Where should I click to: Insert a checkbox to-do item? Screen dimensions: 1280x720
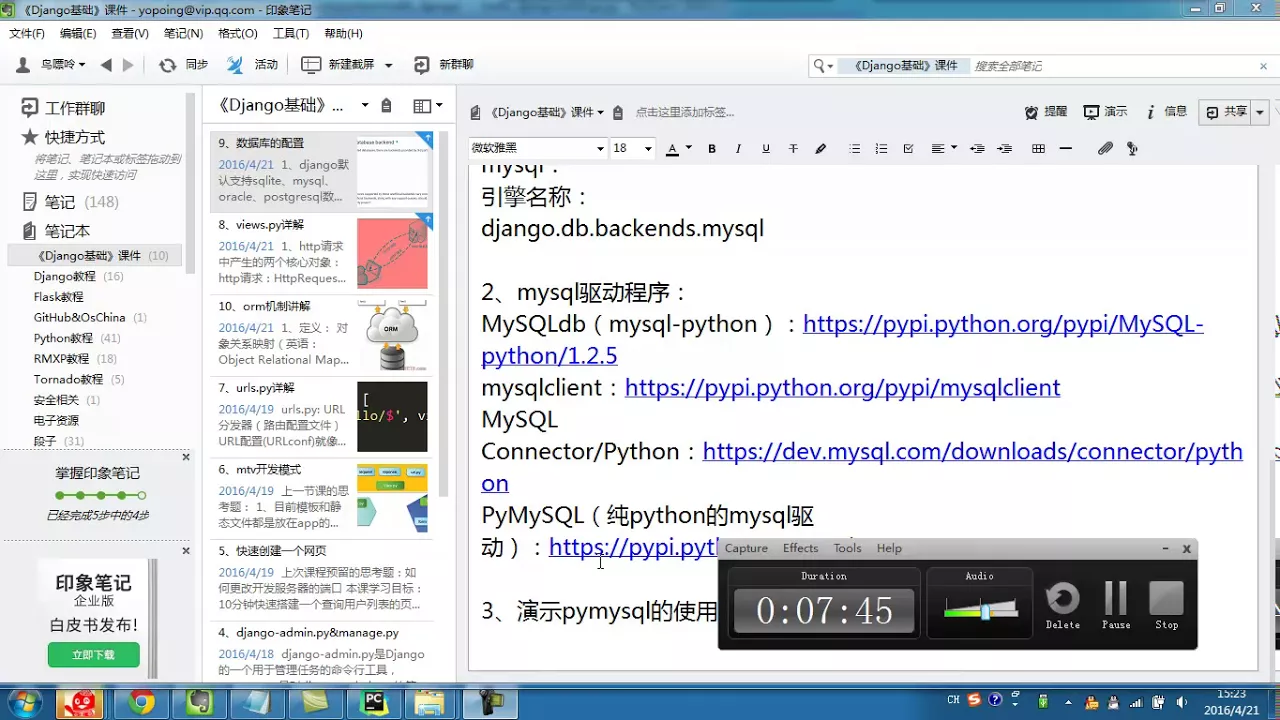[x=908, y=149]
